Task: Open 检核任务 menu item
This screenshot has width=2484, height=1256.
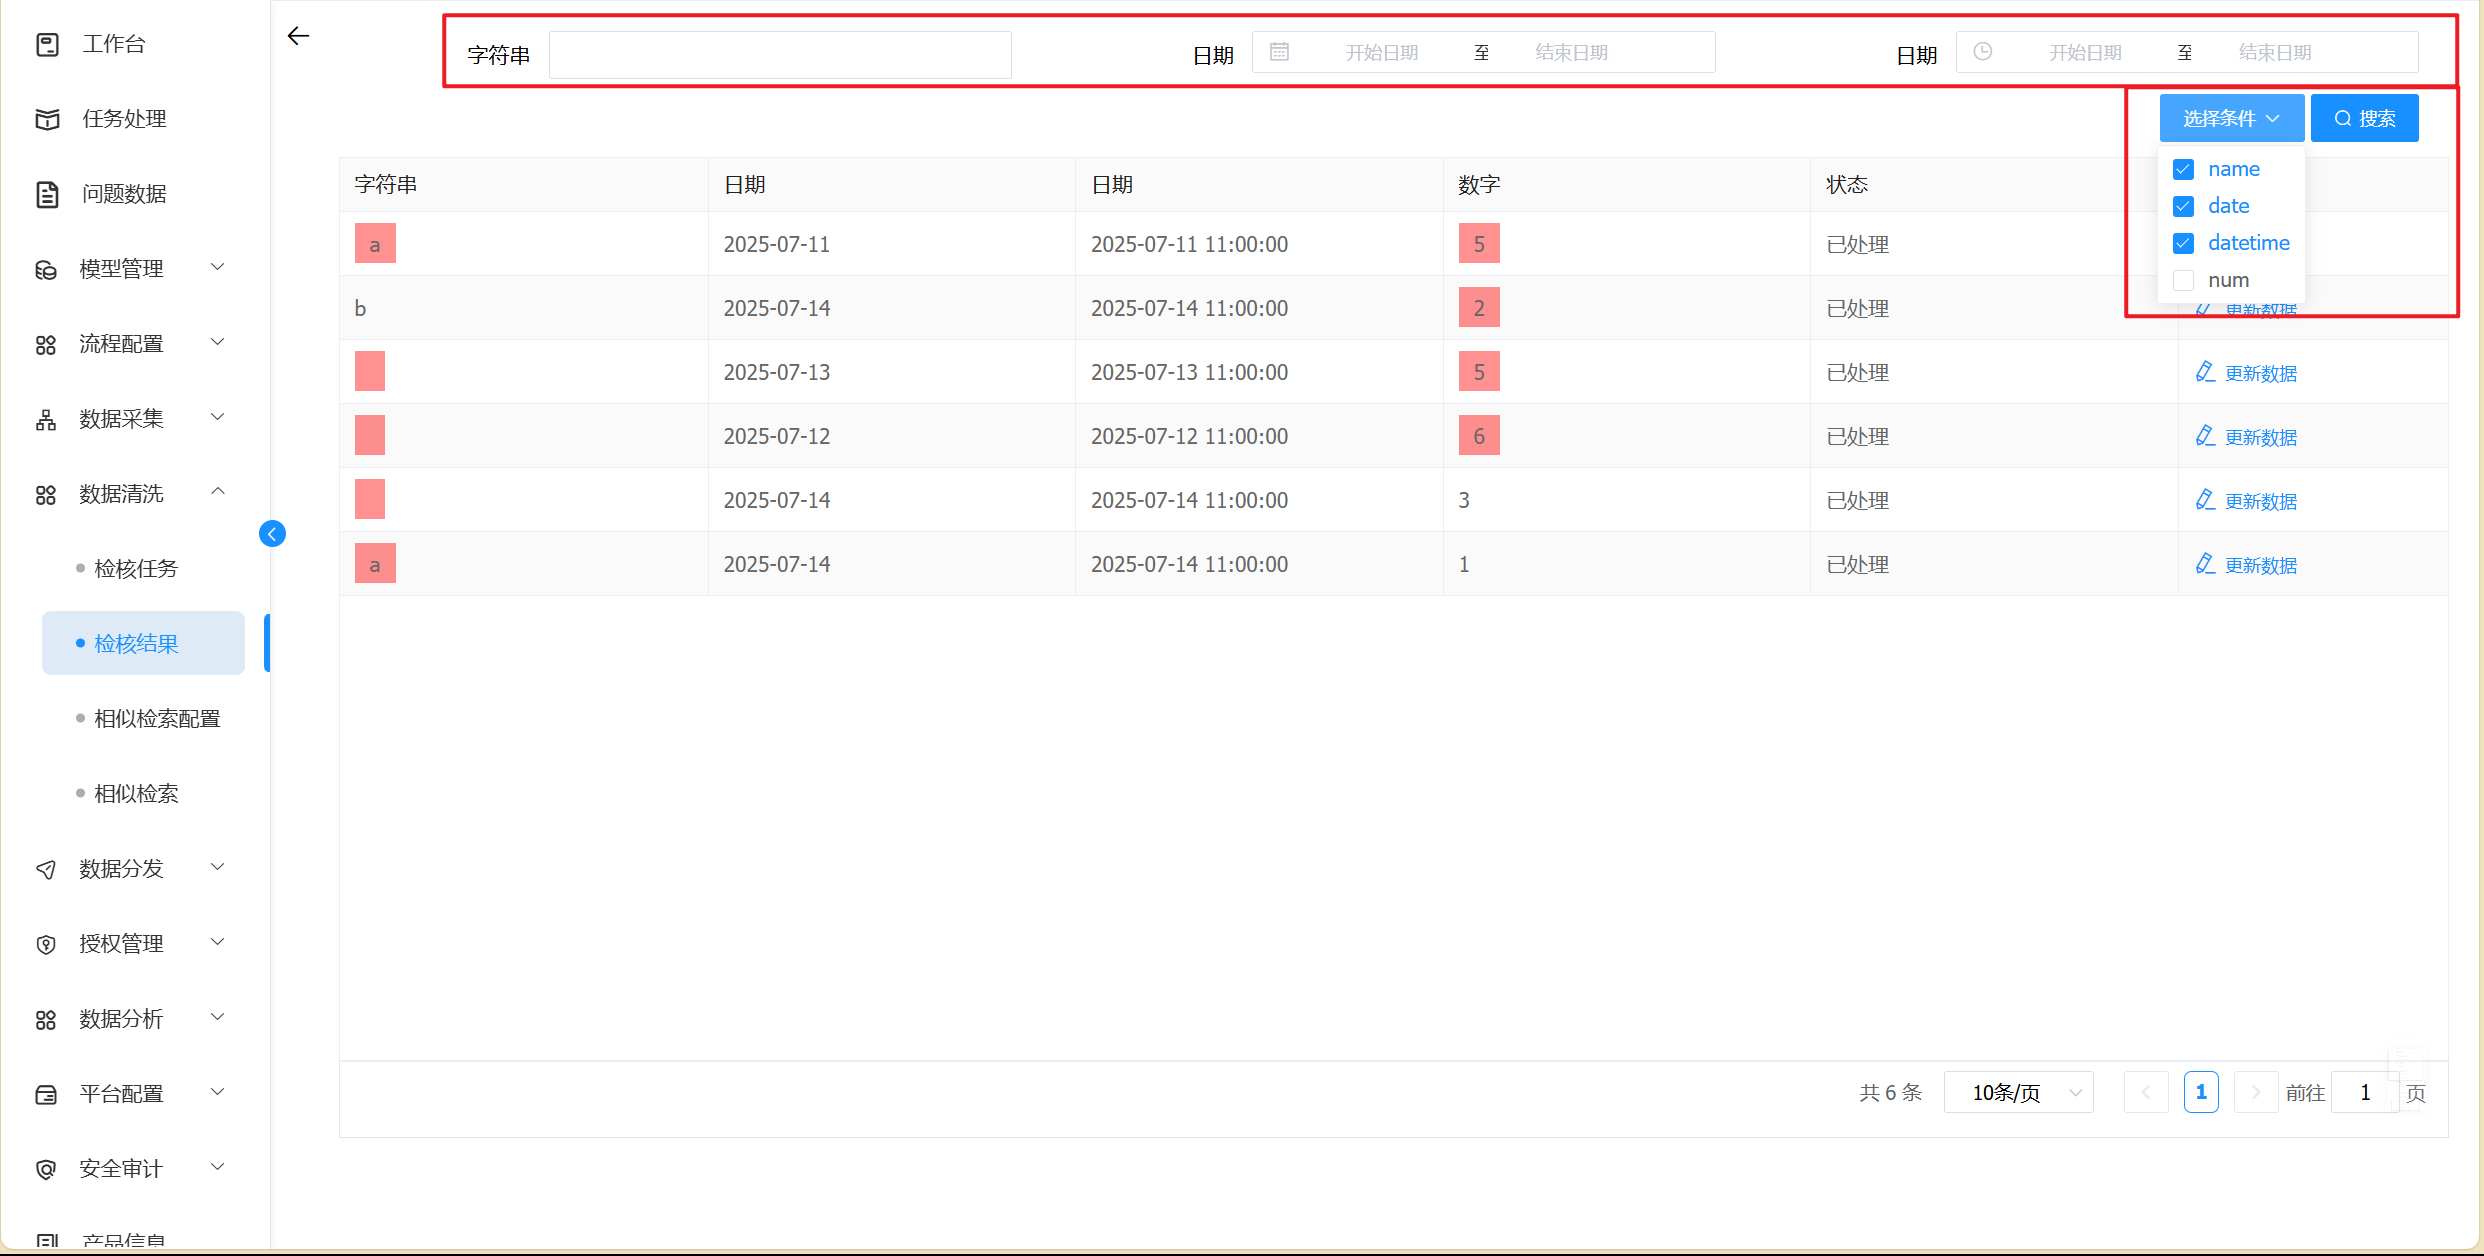Action: (x=136, y=568)
